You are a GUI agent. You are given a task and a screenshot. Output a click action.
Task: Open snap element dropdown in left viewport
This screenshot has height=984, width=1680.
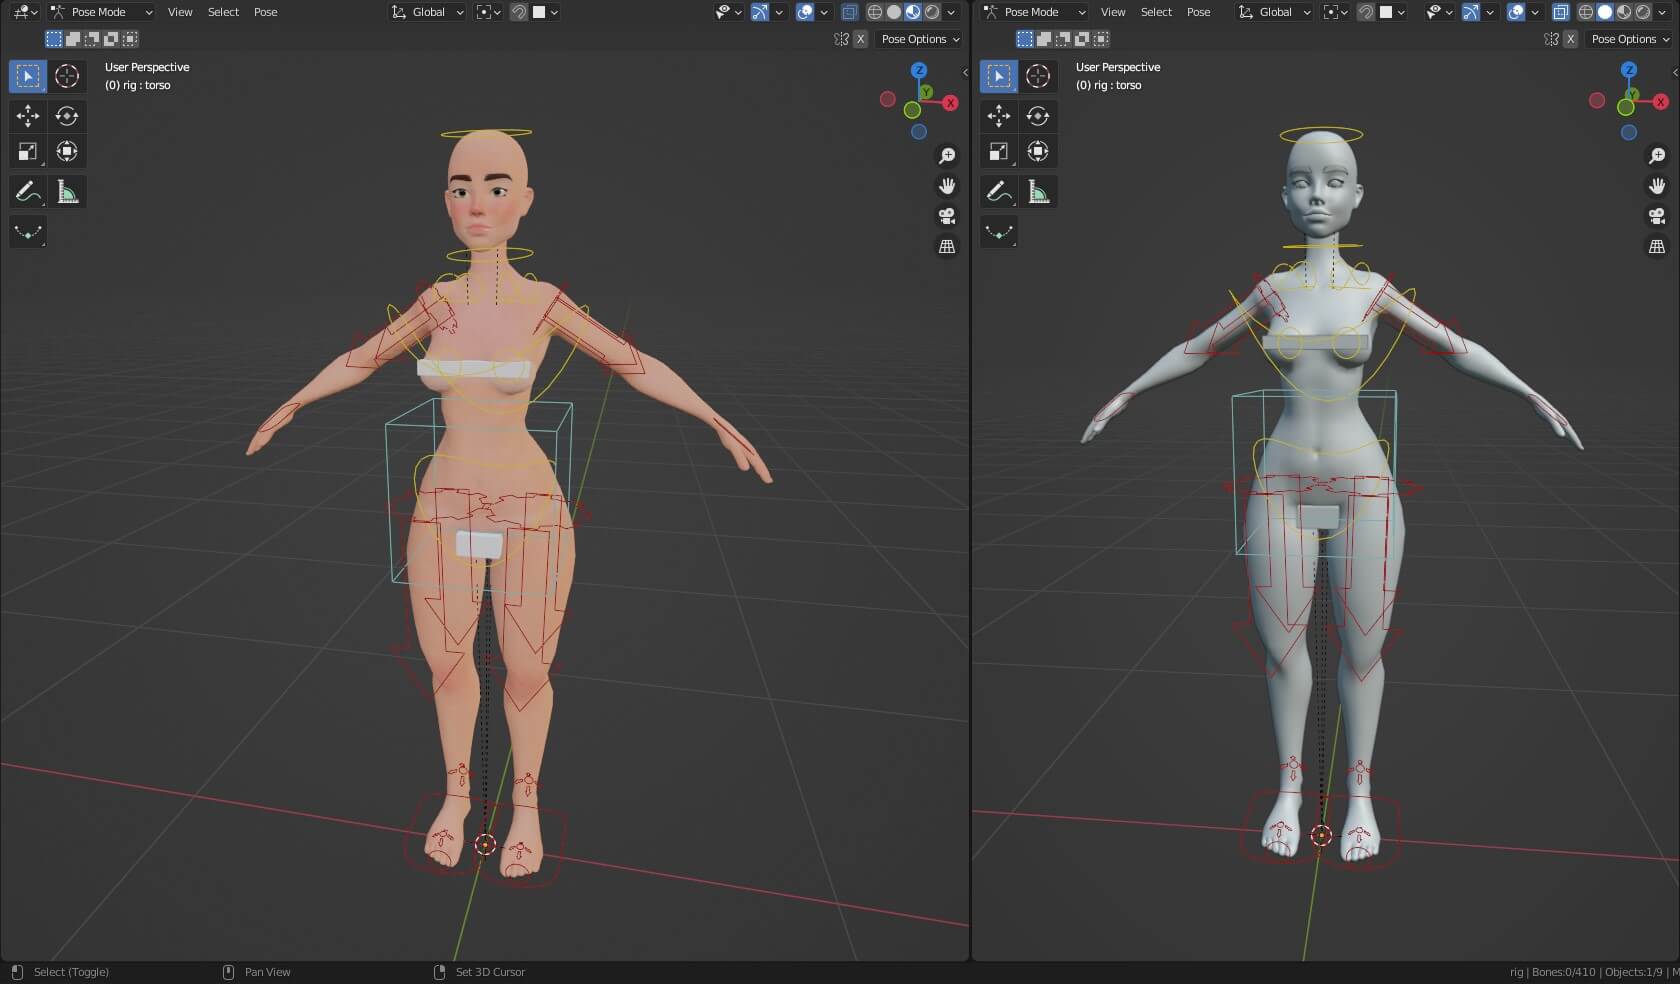coord(546,12)
